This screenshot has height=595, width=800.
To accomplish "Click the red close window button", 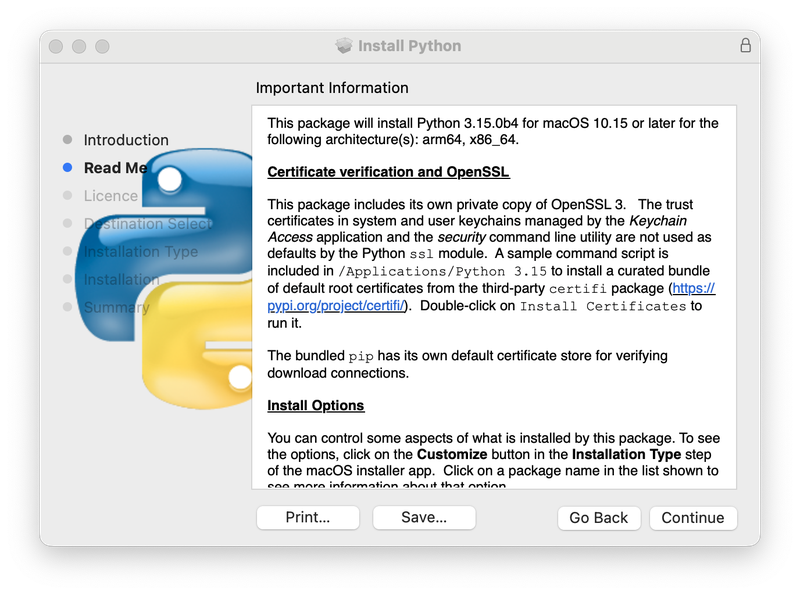I will (x=56, y=46).
